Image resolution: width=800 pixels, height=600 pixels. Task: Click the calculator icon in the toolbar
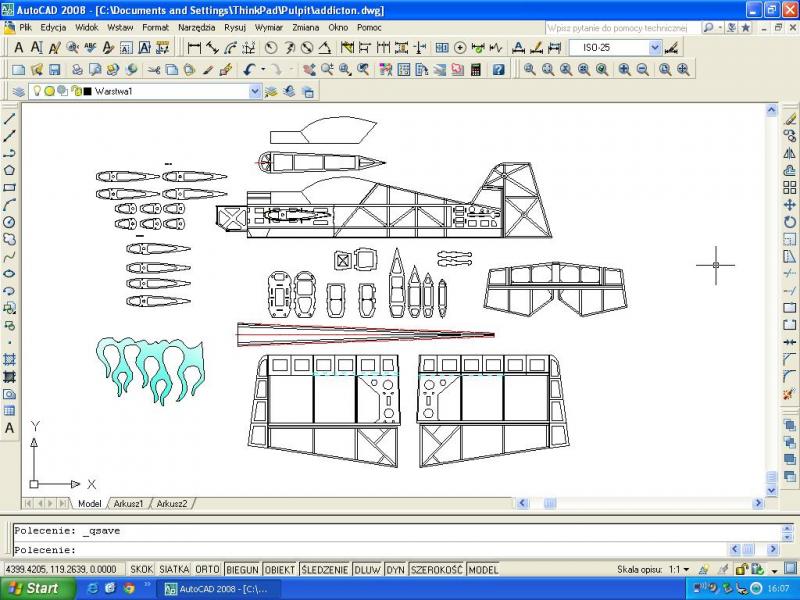(x=476, y=69)
